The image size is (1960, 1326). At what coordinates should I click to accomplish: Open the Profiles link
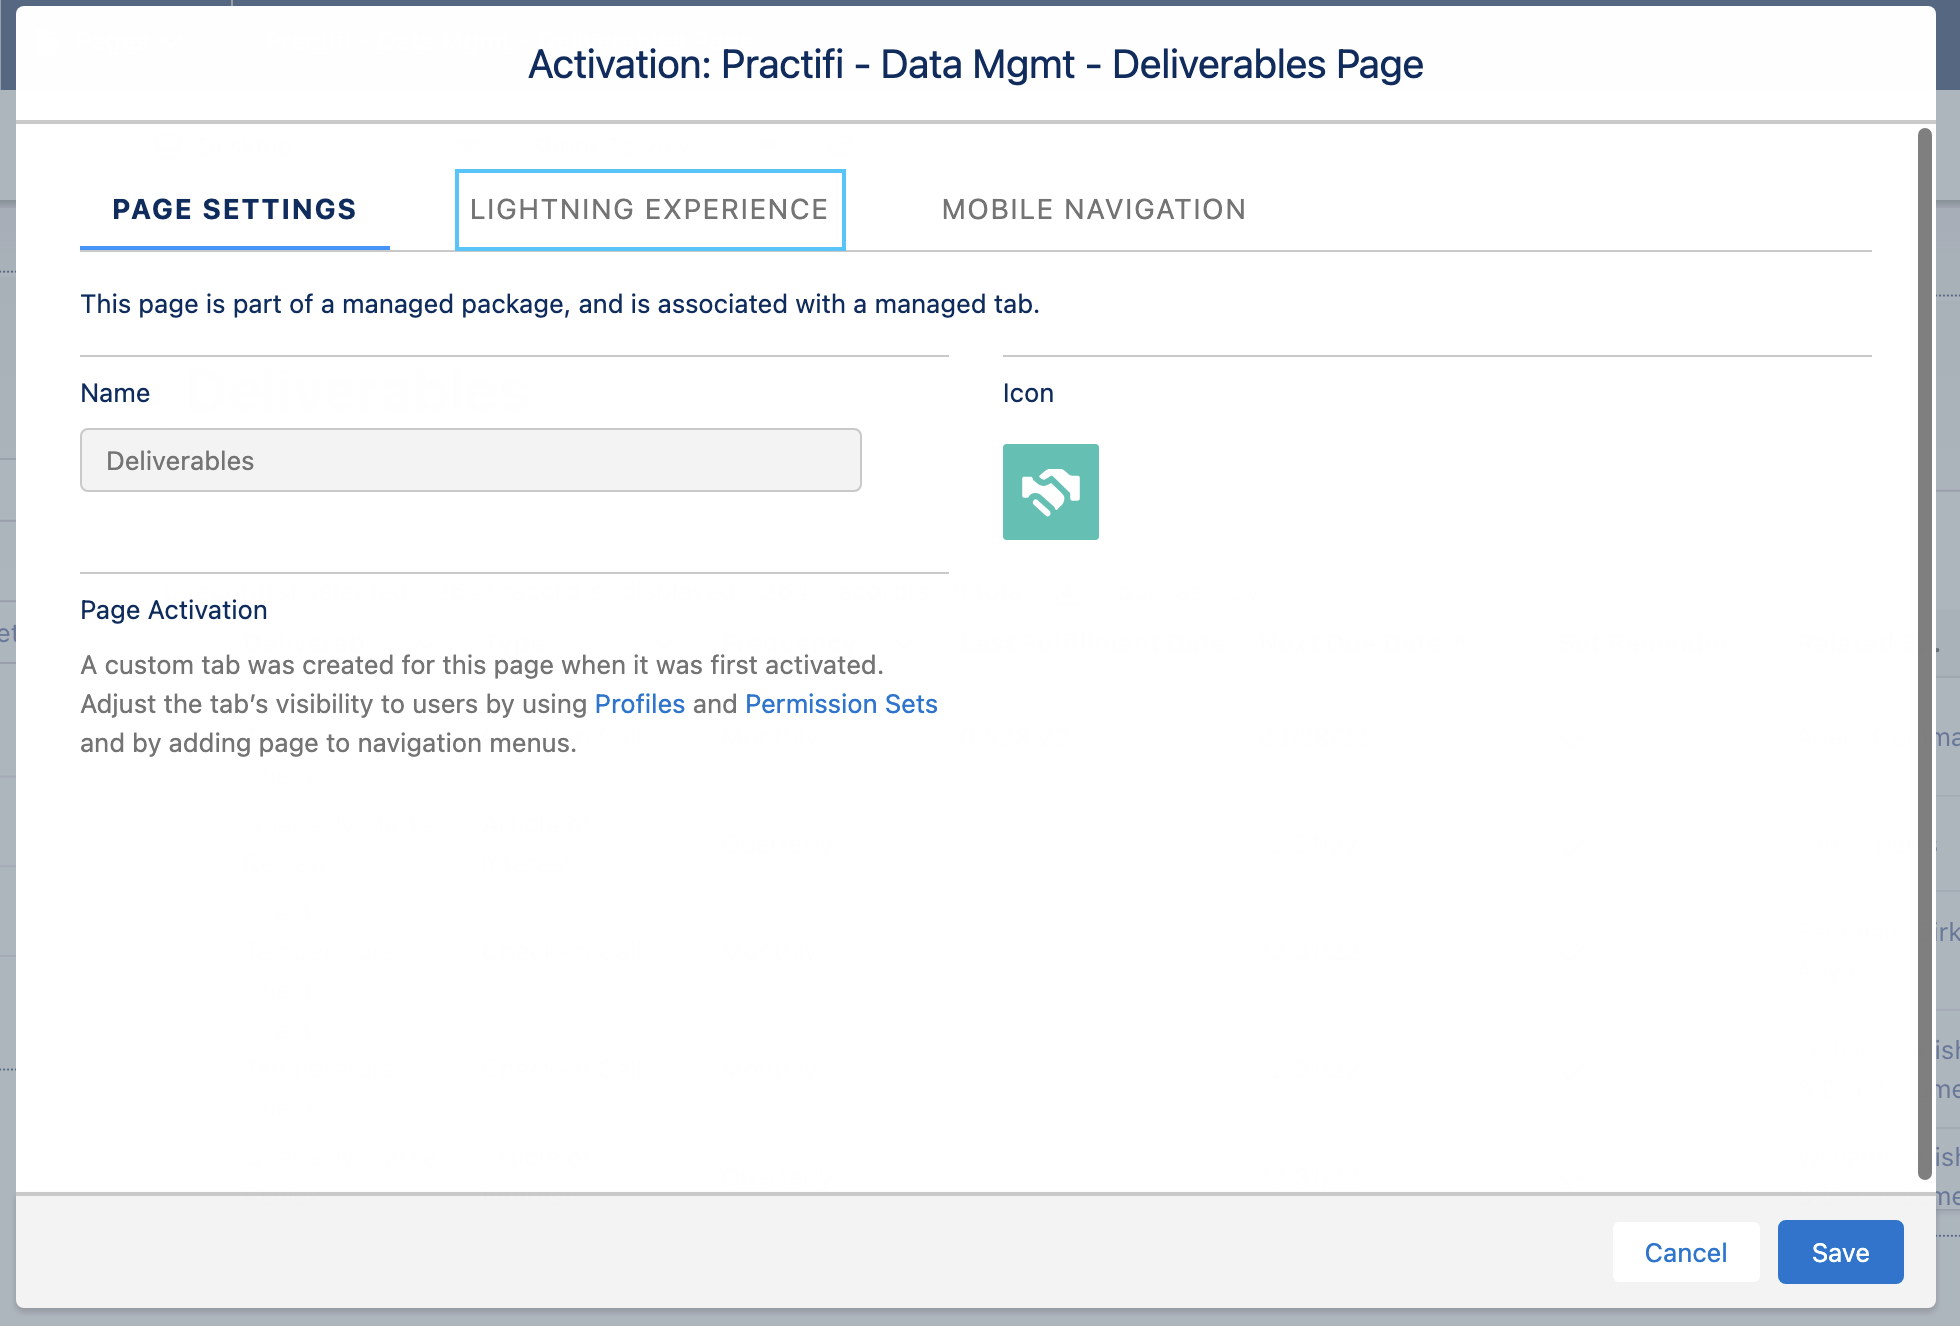(640, 704)
